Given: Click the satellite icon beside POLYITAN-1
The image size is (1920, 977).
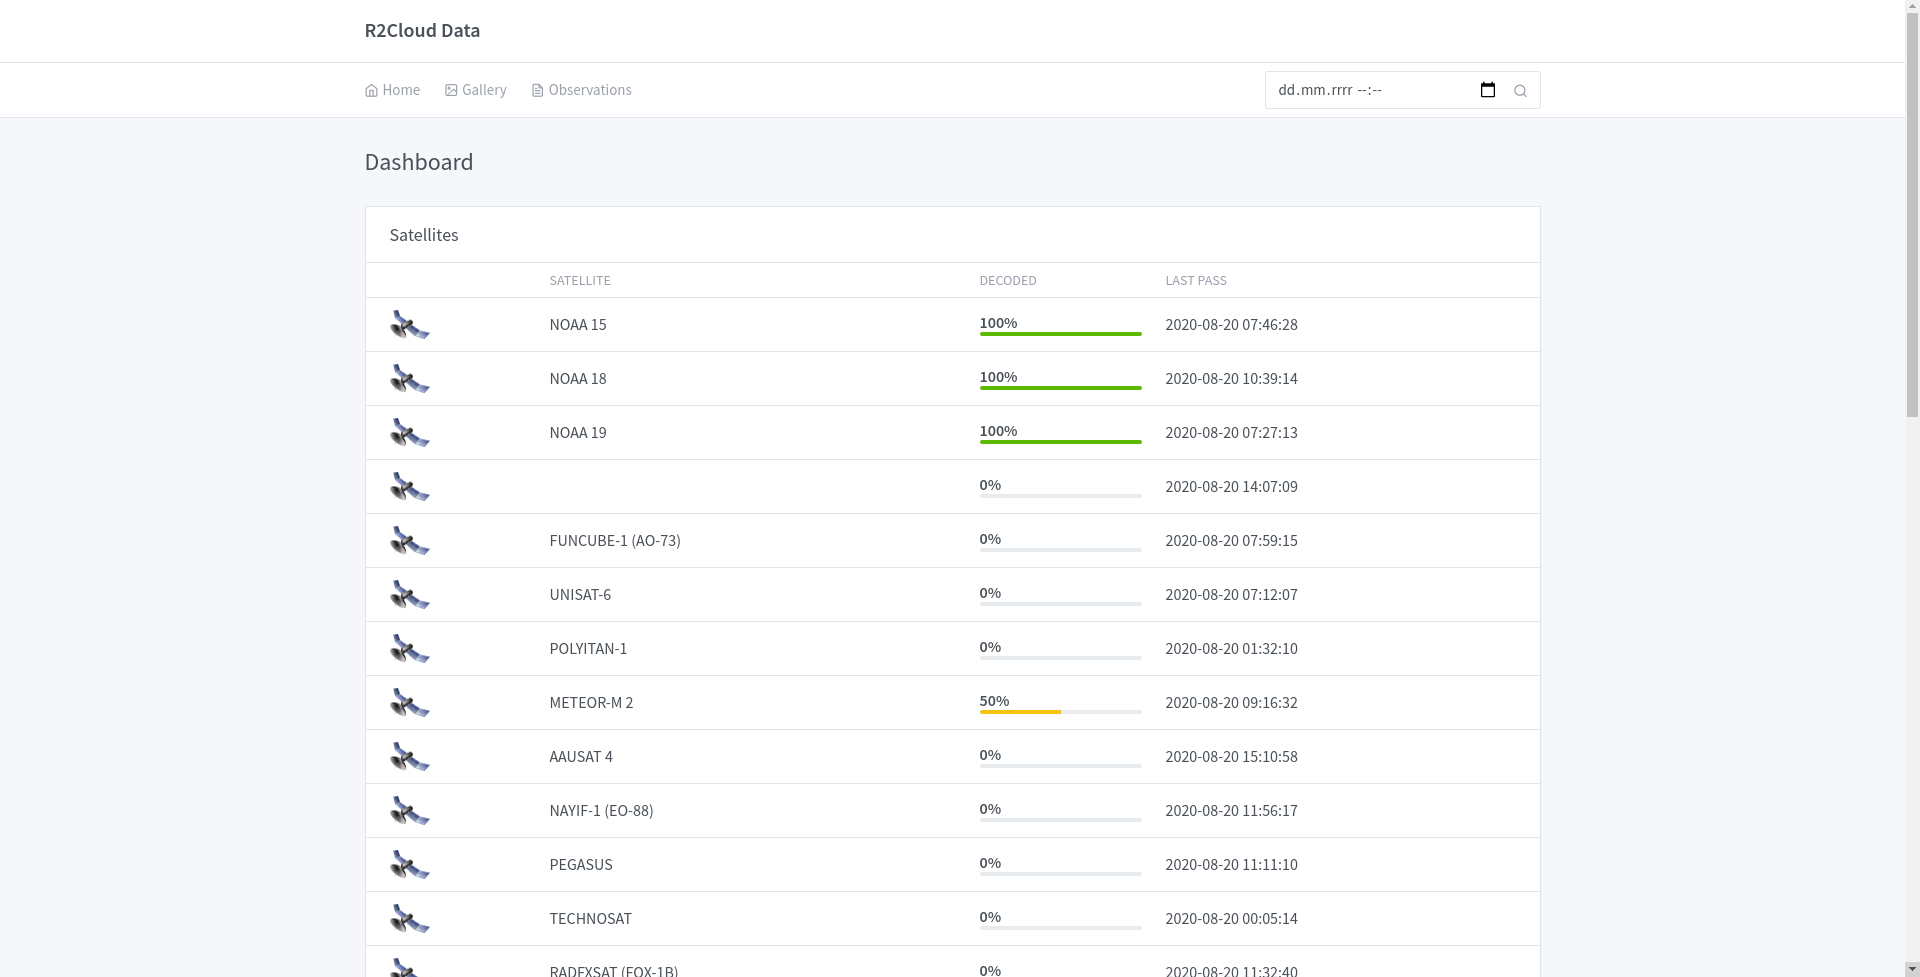Looking at the screenshot, I should 410,649.
